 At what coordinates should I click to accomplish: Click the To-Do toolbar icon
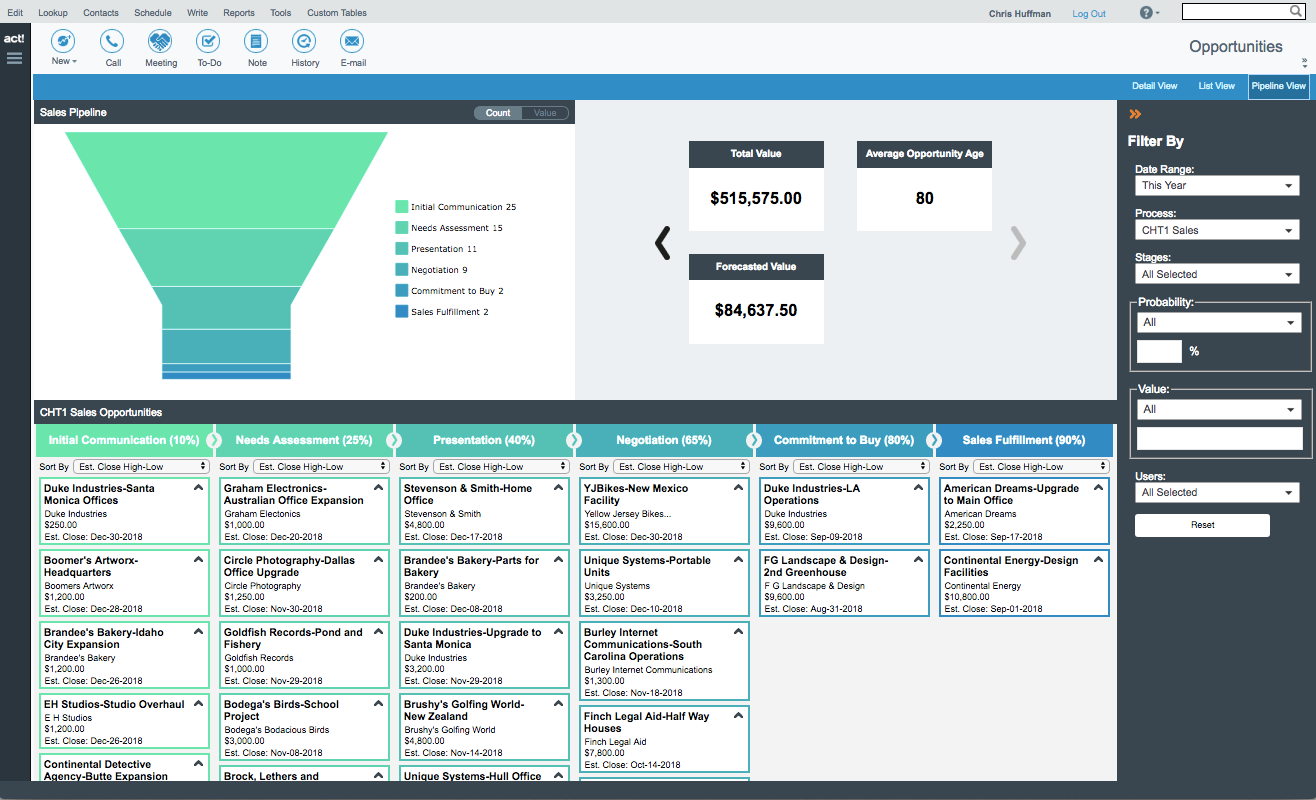click(209, 41)
